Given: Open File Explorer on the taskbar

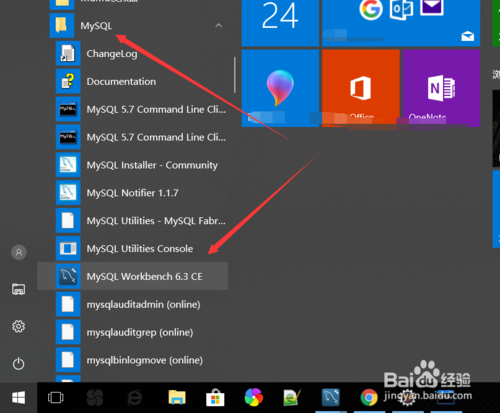Looking at the screenshot, I should point(177,398).
